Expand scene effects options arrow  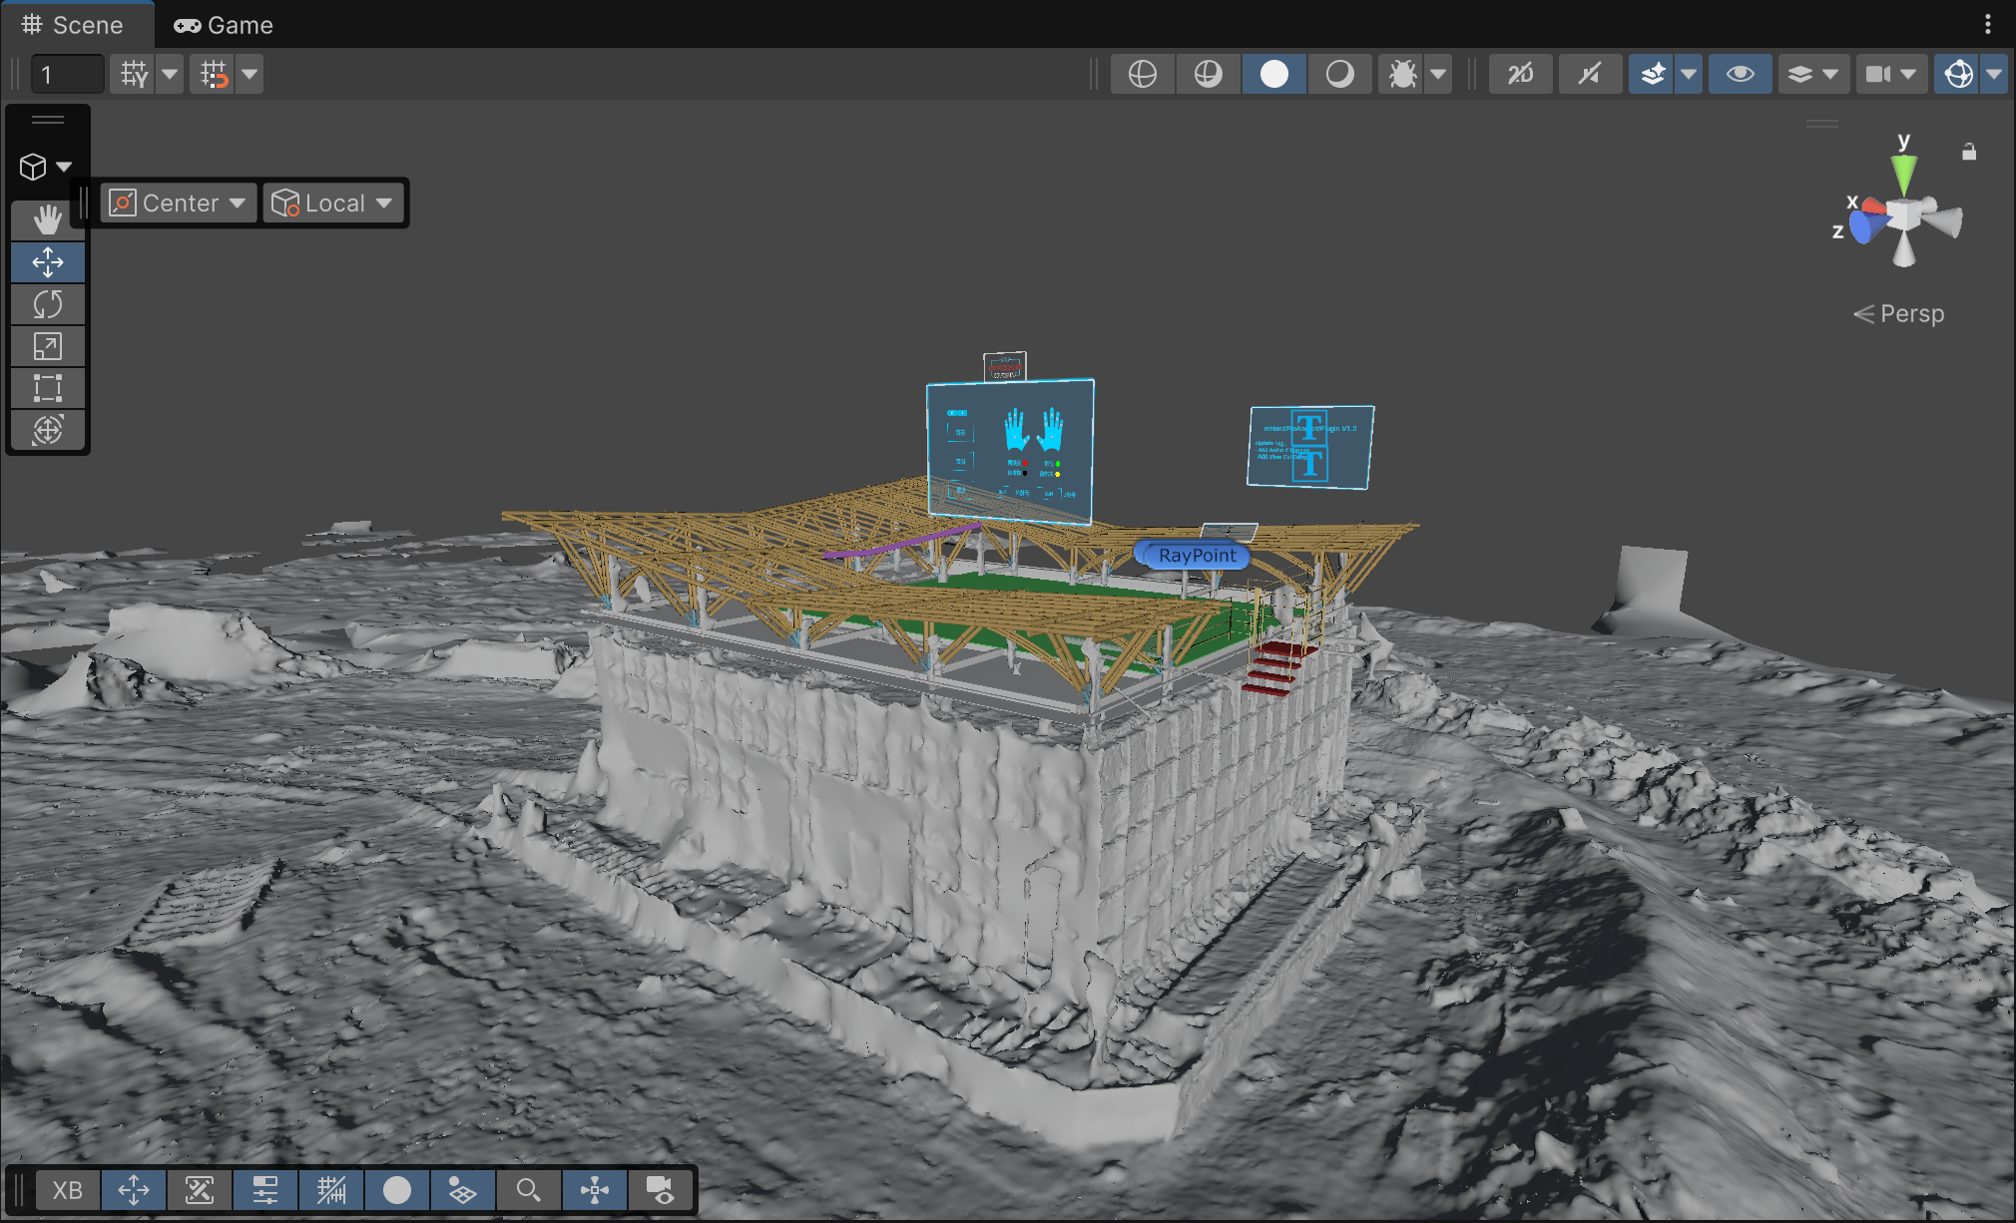(x=1689, y=74)
